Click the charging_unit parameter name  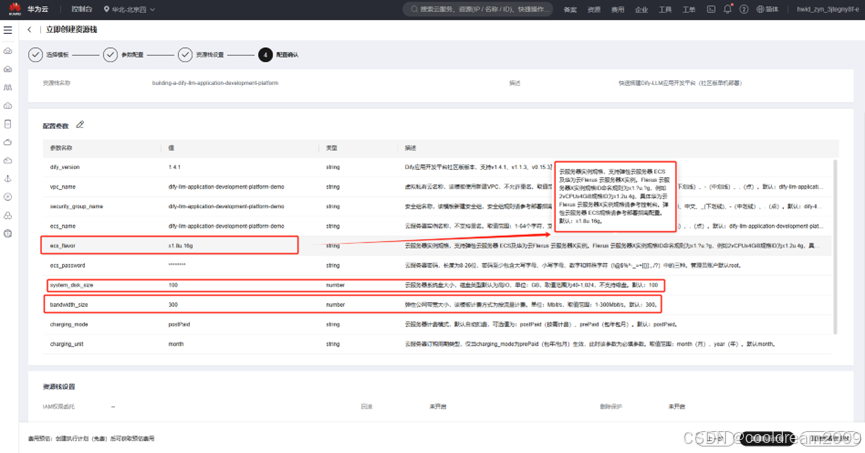[67, 344]
